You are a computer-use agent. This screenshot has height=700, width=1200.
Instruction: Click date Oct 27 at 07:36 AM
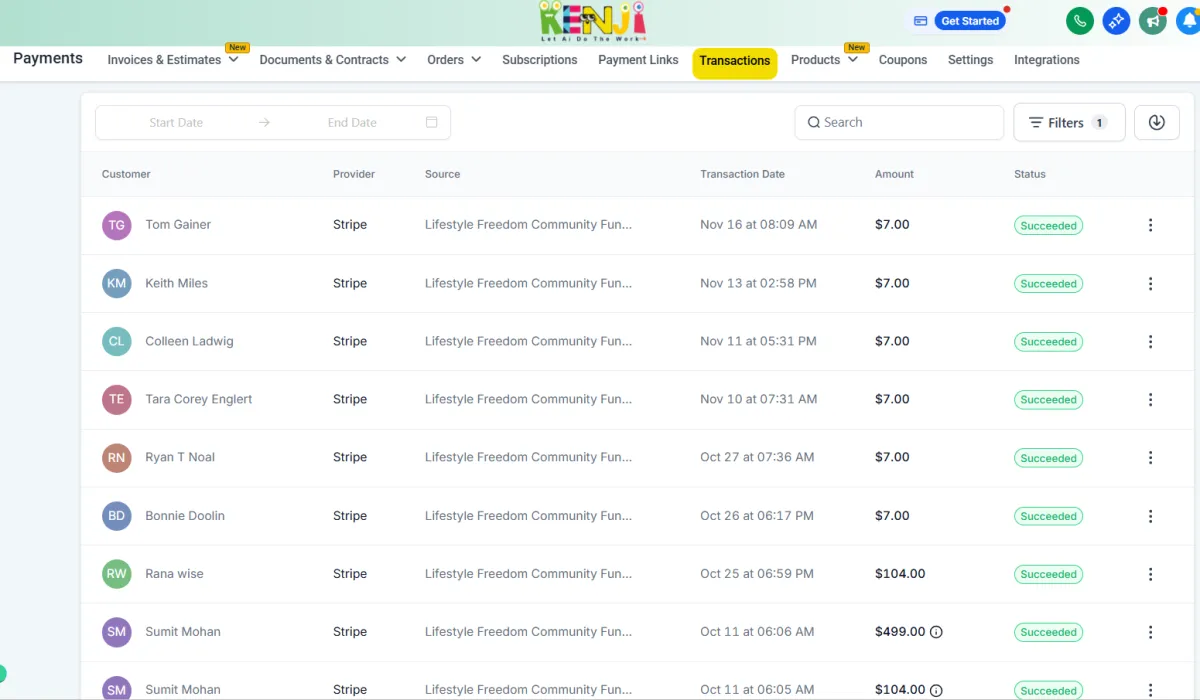[x=757, y=457]
